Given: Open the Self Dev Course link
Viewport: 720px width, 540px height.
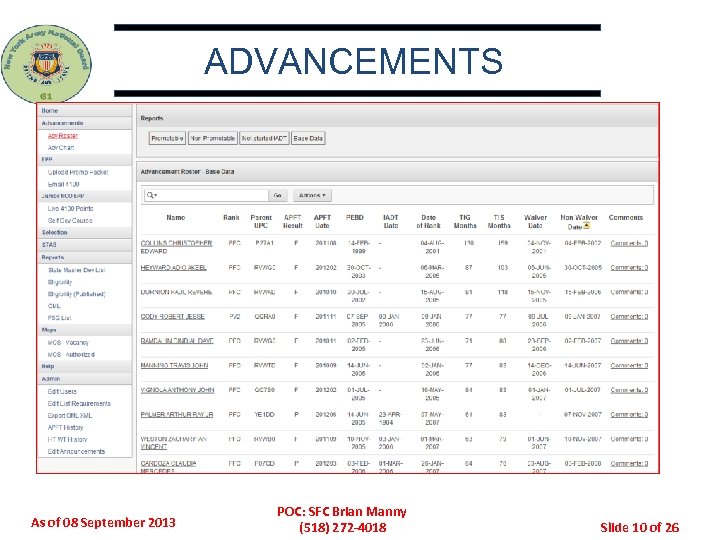Looking at the screenshot, I should coord(70,220).
